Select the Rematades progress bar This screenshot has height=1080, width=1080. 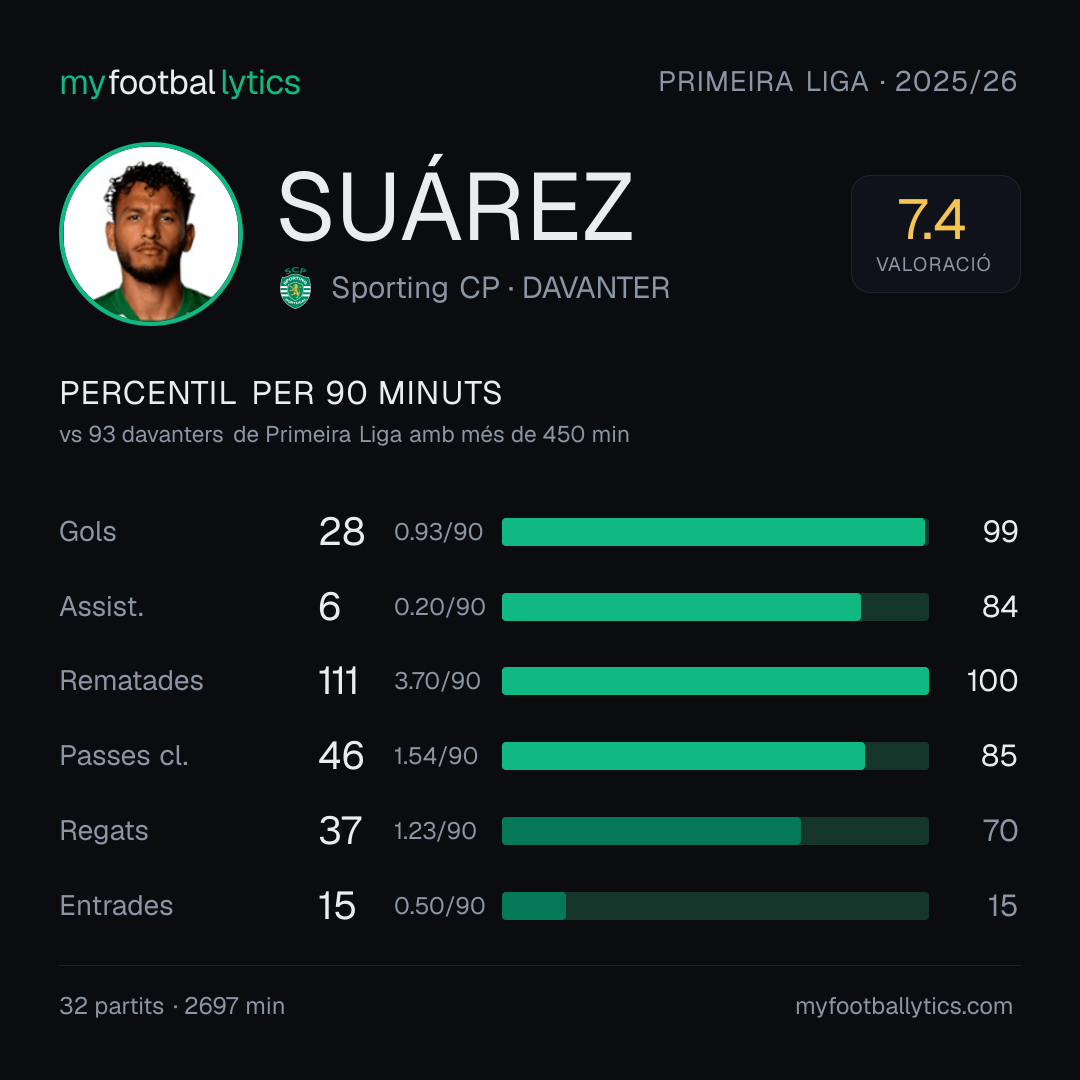(x=715, y=681)
